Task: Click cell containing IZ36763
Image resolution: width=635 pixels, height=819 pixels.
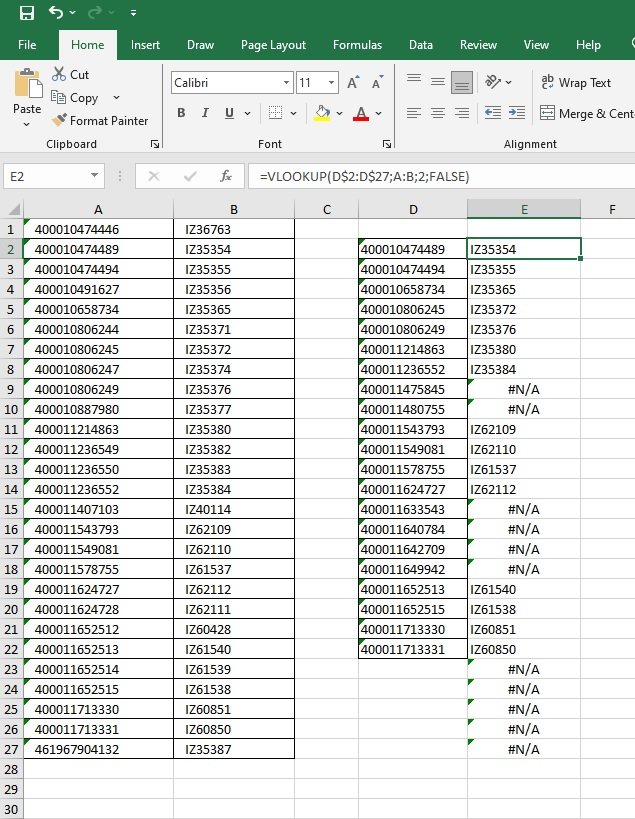Action: click(x=234, y=229)
